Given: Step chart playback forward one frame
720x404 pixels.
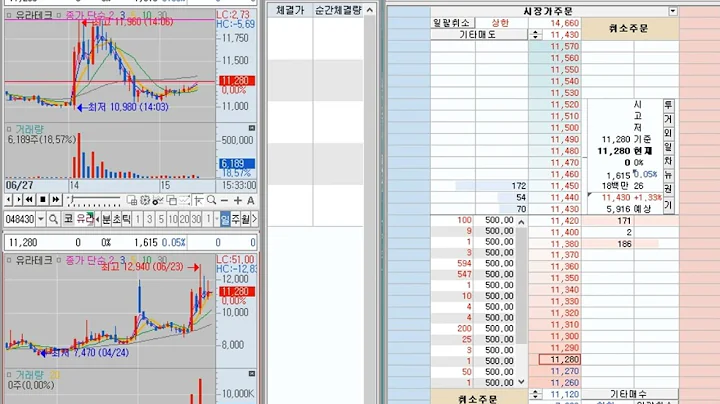Looking at the screenshot, I should click(x=18, y=200).
